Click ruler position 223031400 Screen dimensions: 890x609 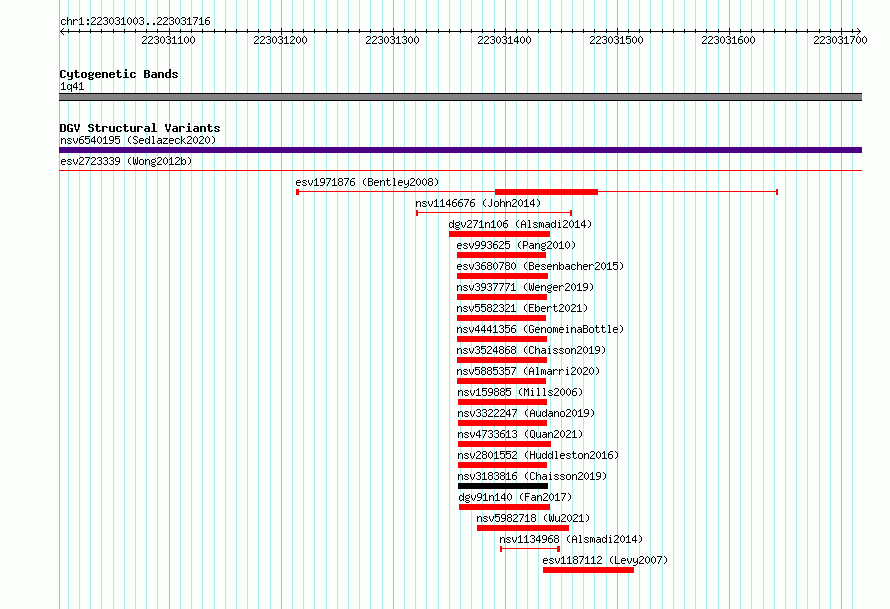(504, 40)
